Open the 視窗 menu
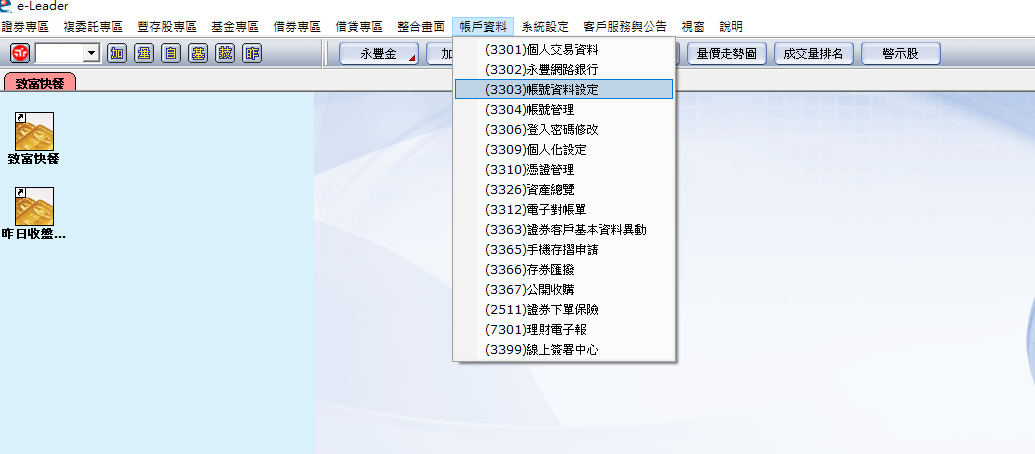Image resolution: width=1035 pixels, height=454 pixels. (693, 27)
